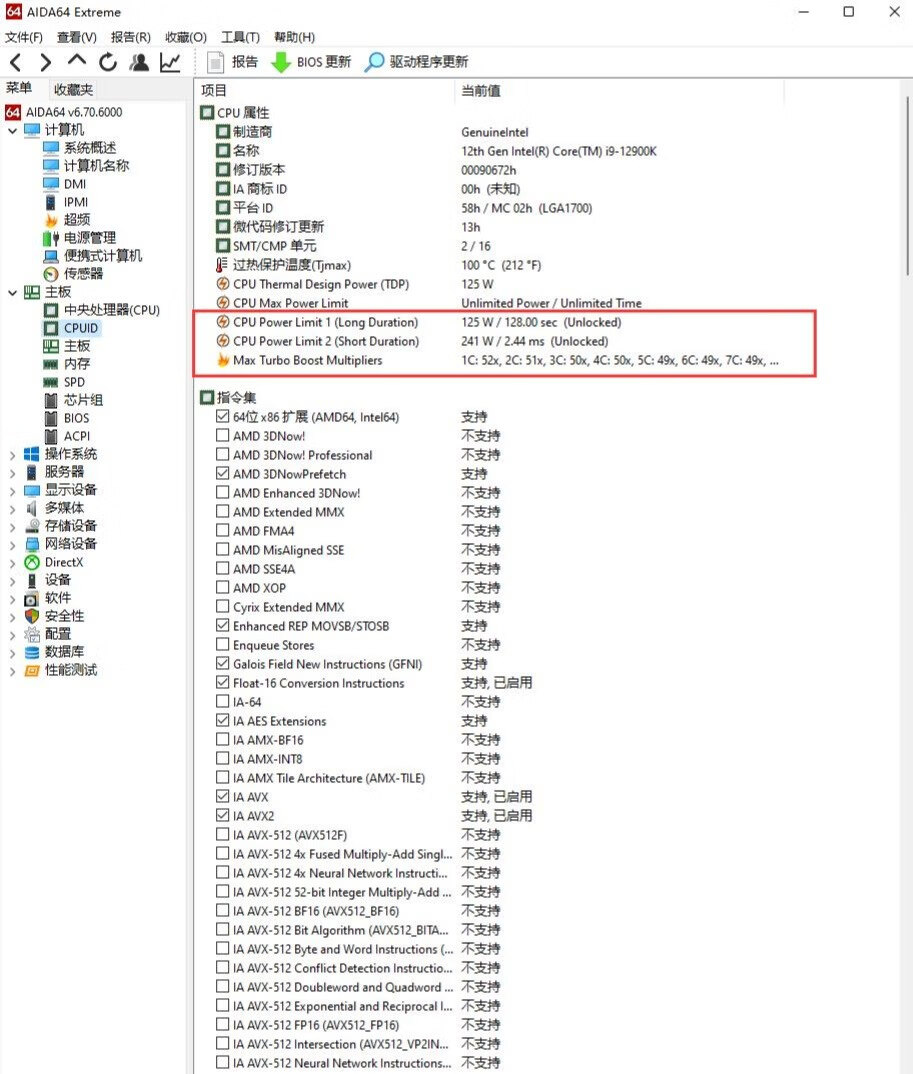Expand the 显示设备 tree node
The width and height of the screenshot is (913, 1074).
(12, 490)
